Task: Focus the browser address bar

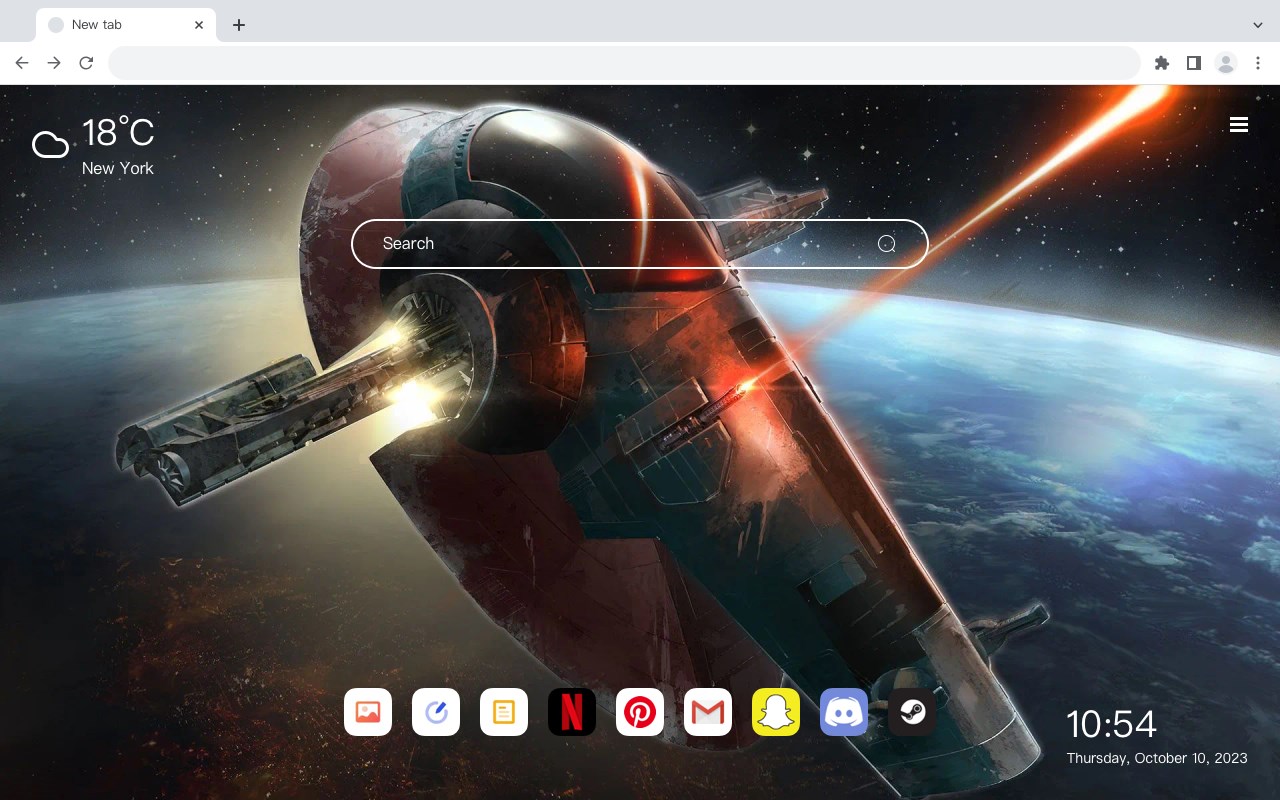Action: click(624, 63)
